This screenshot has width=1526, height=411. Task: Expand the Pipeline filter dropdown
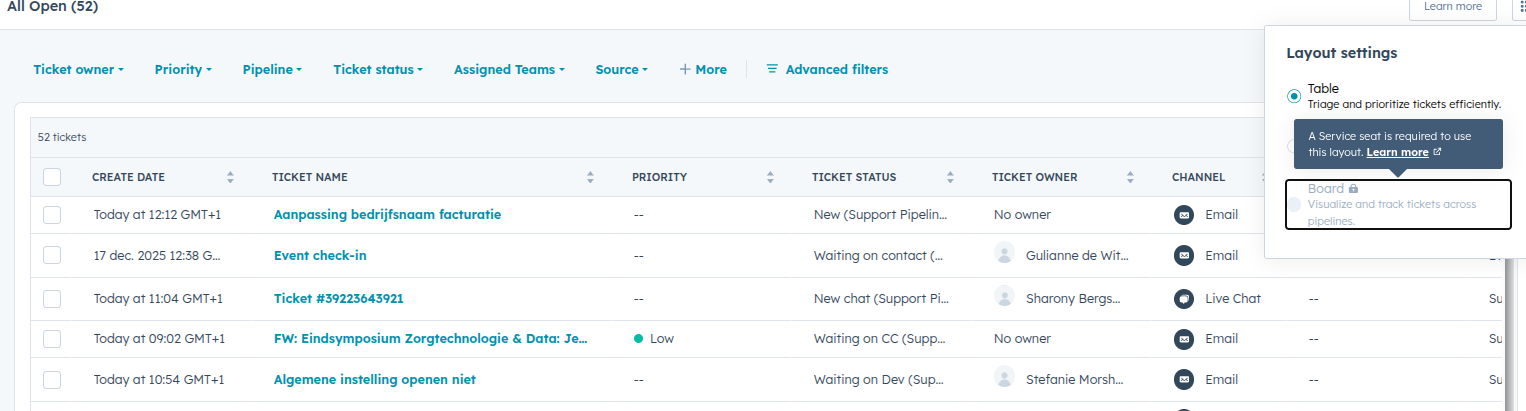[272, 70]
